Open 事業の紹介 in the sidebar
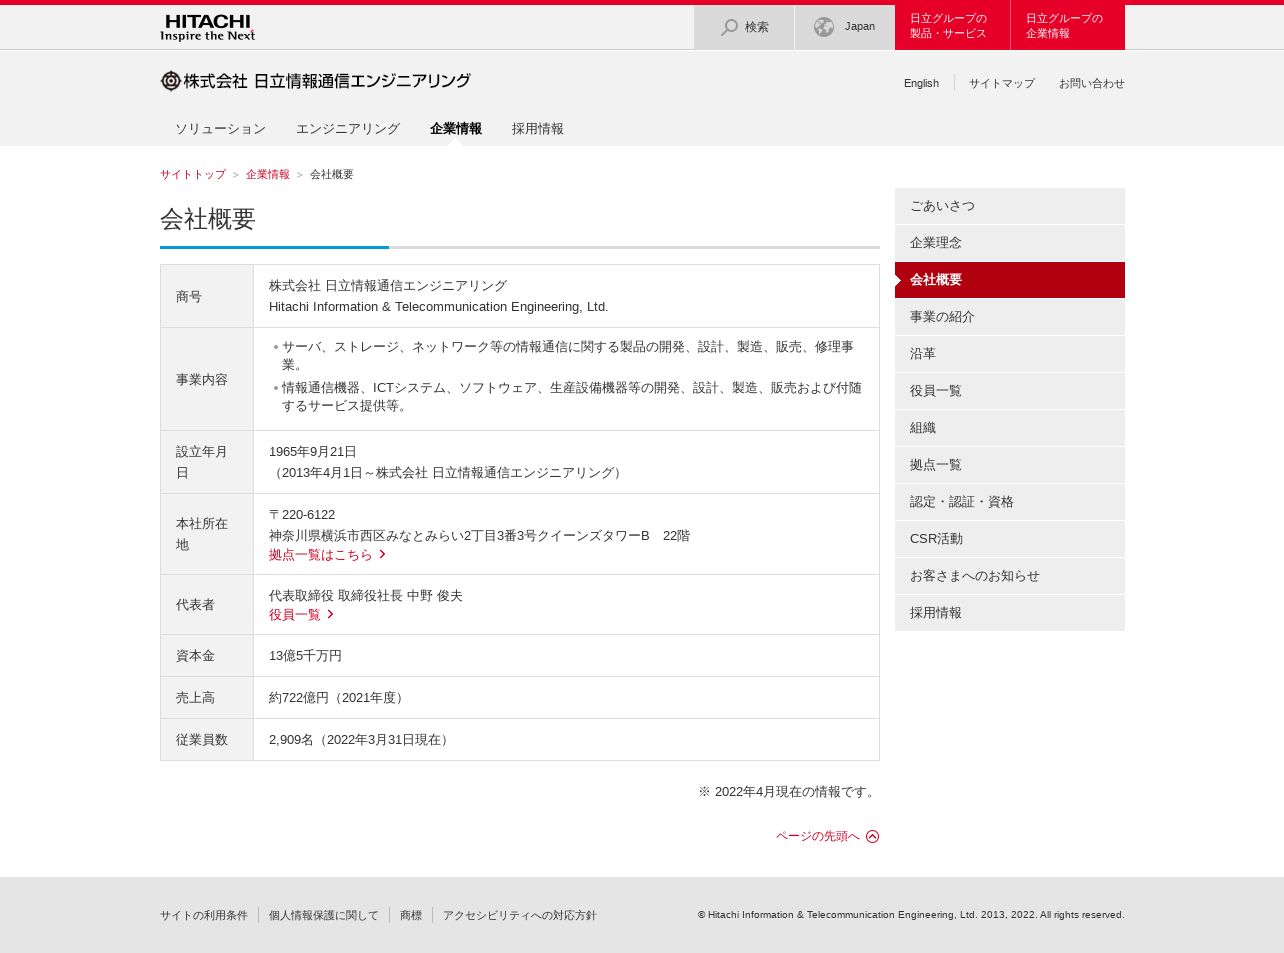This screenshot has width=1284, height=953. 1010,317
